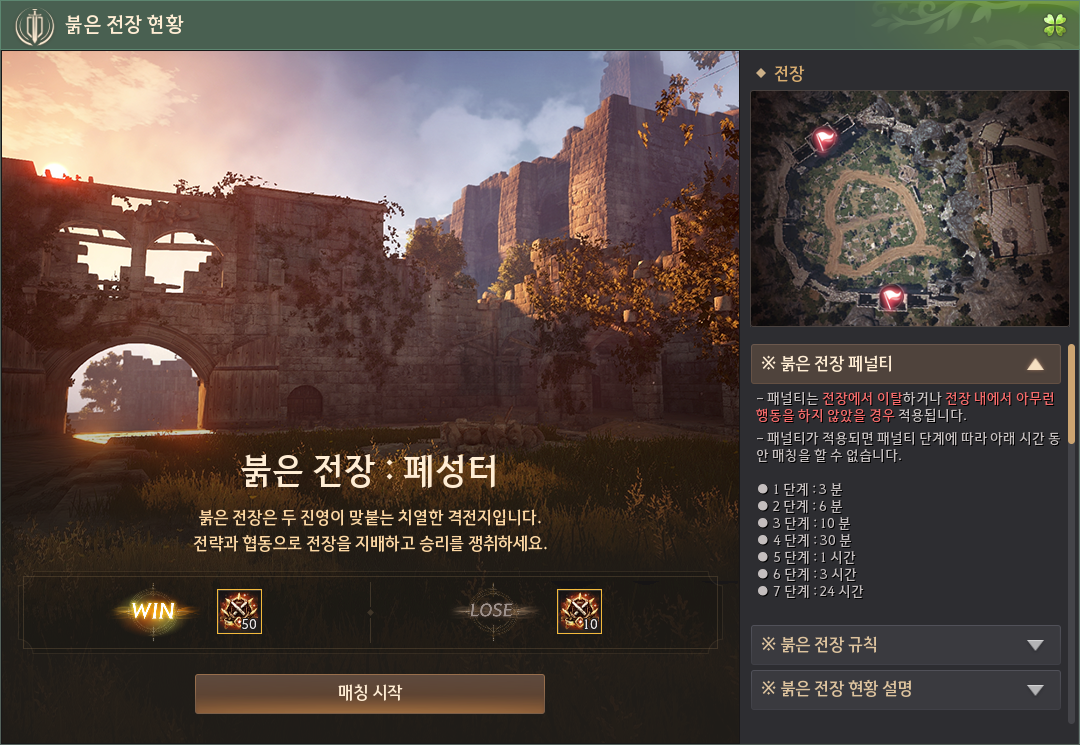The image size is (1080, 745).
Task: Click the penalty panel vertical scrollbar
Action: pyautogui.click(x=1071, y=394)
